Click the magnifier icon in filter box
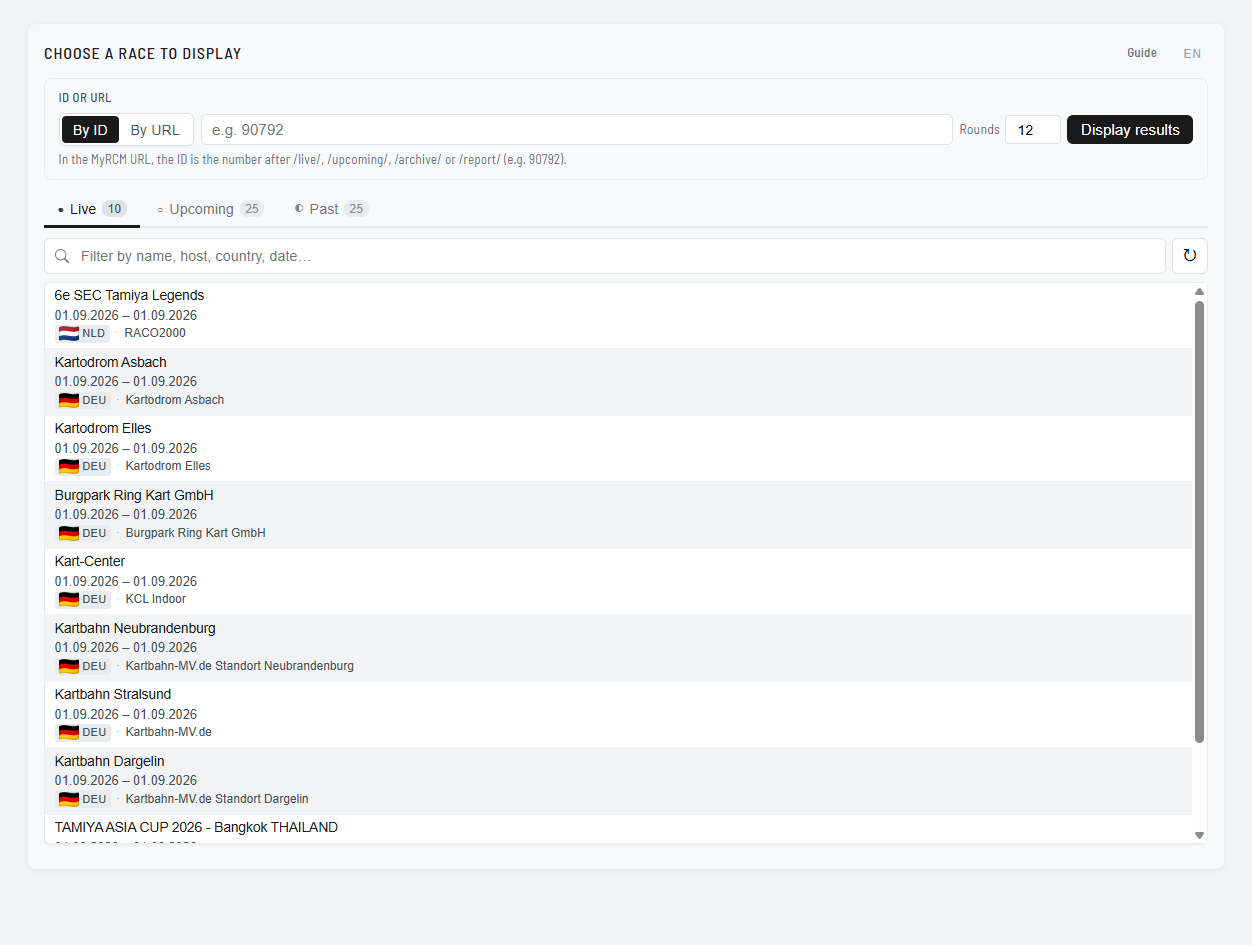 click(x=62, y=256)
